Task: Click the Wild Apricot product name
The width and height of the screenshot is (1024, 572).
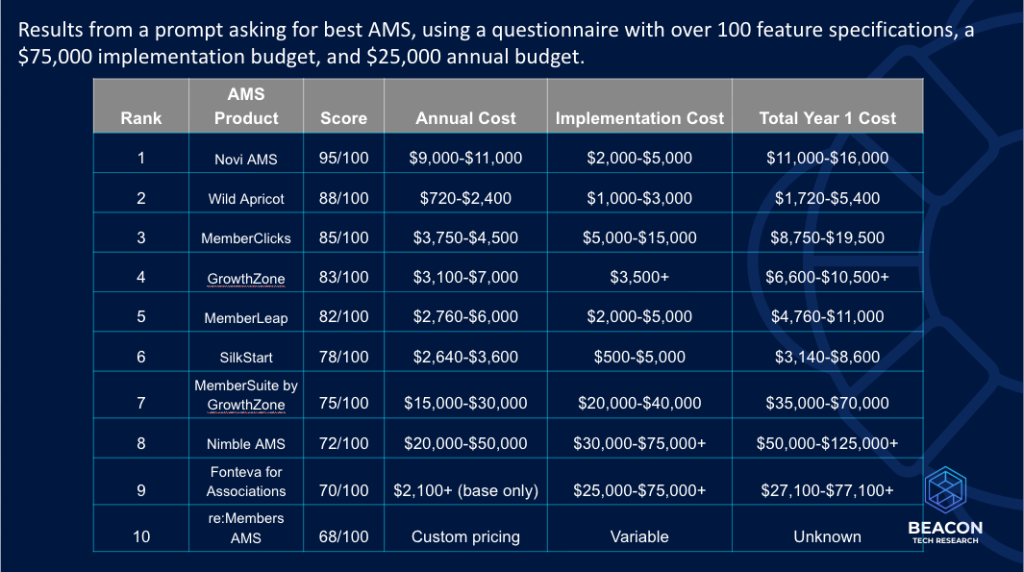Action: pos(246,199)
